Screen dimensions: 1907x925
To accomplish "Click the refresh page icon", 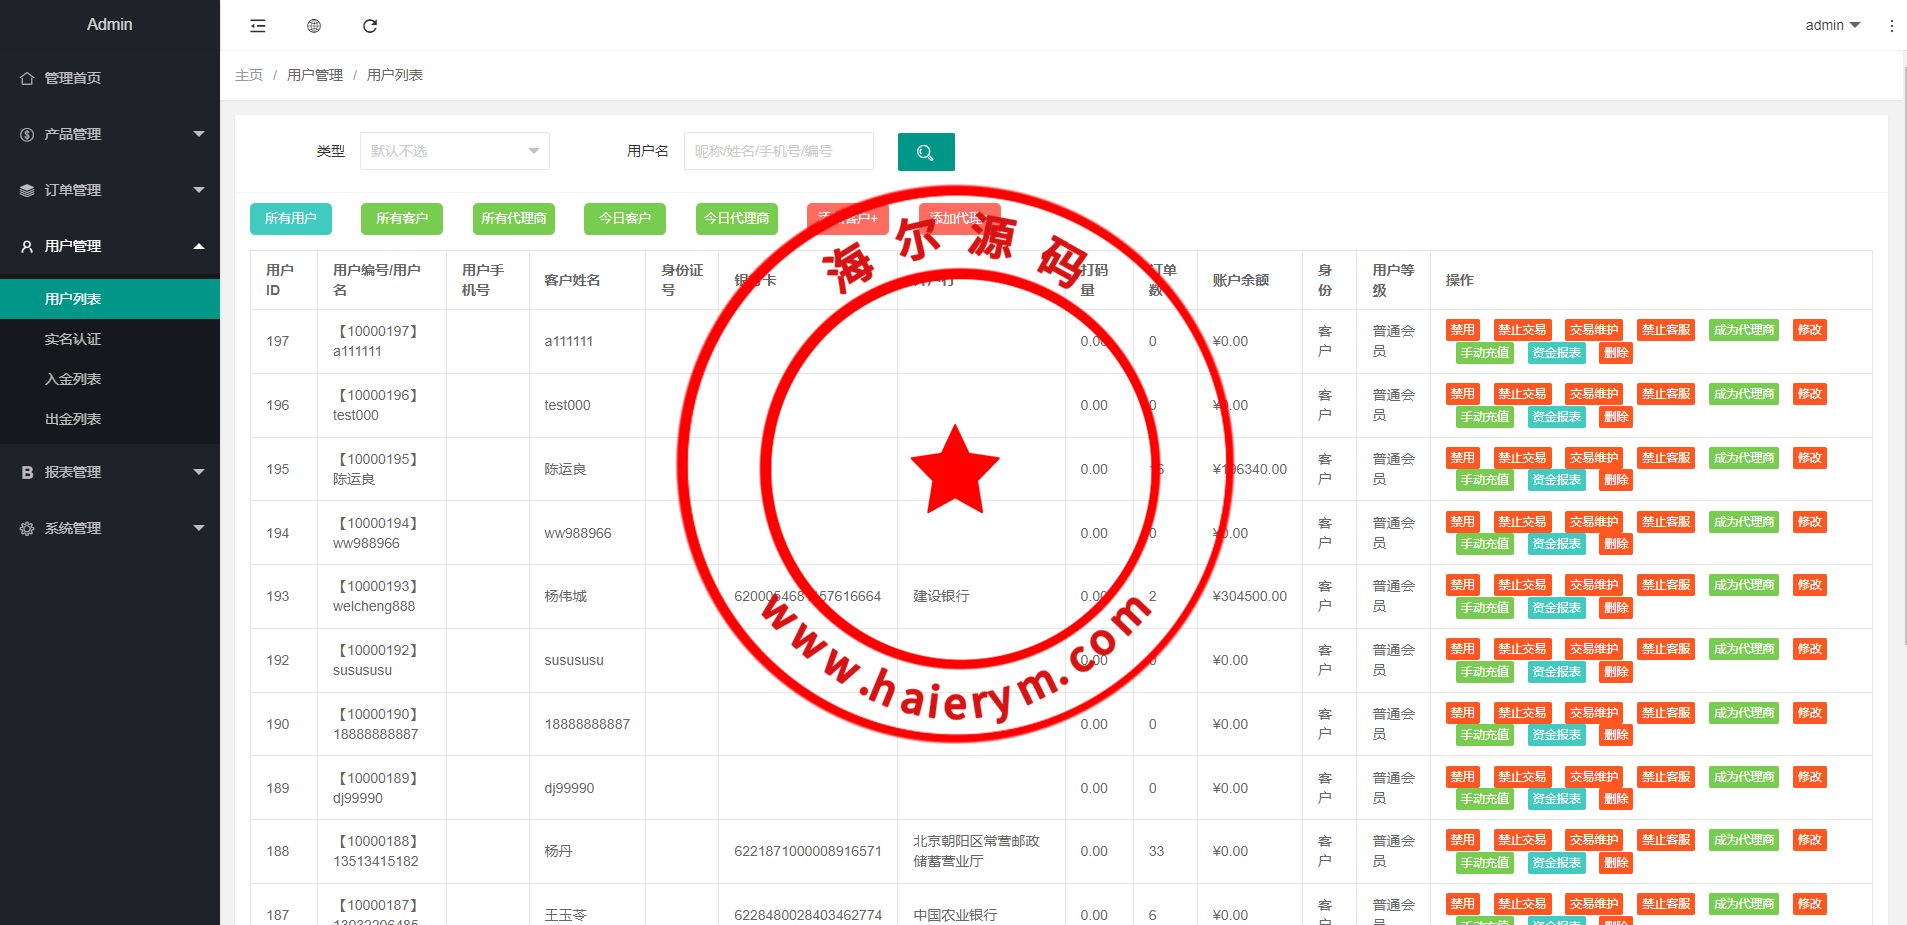I will pos(370,26).
